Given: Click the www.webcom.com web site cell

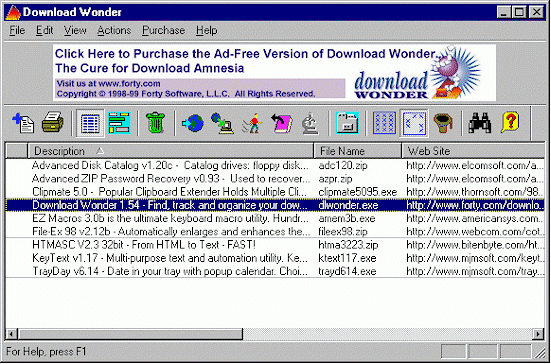Looking at the screenshot, I should pos(475,232).
